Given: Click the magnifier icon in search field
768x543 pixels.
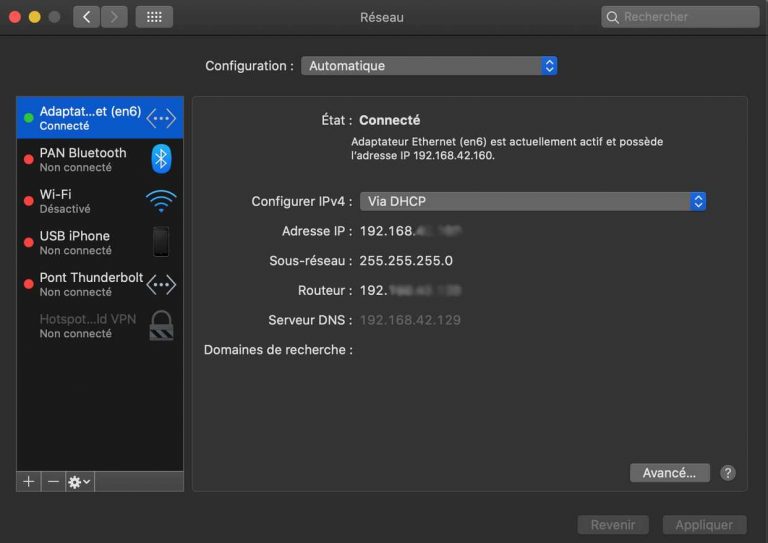Looking at the screenshot, I should click(612, 18).
